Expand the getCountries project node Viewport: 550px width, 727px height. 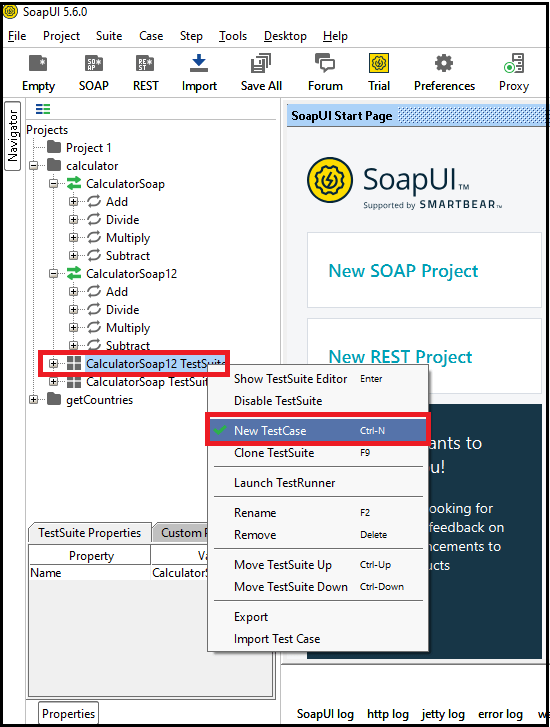[x=33, y=399]
